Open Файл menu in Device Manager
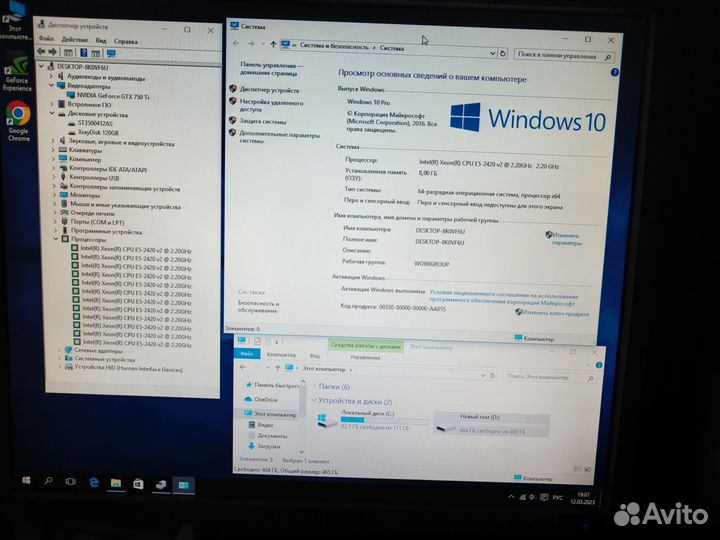 [x=46, y=39]
